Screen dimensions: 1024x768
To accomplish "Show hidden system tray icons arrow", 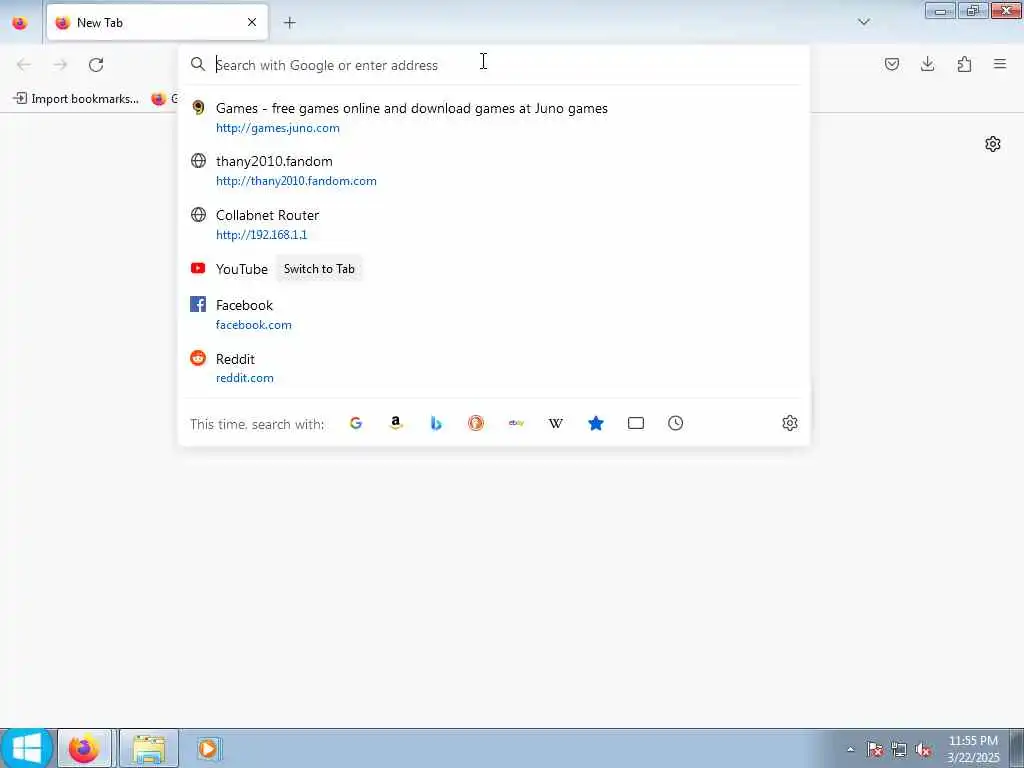I will (x=850, y=749).
